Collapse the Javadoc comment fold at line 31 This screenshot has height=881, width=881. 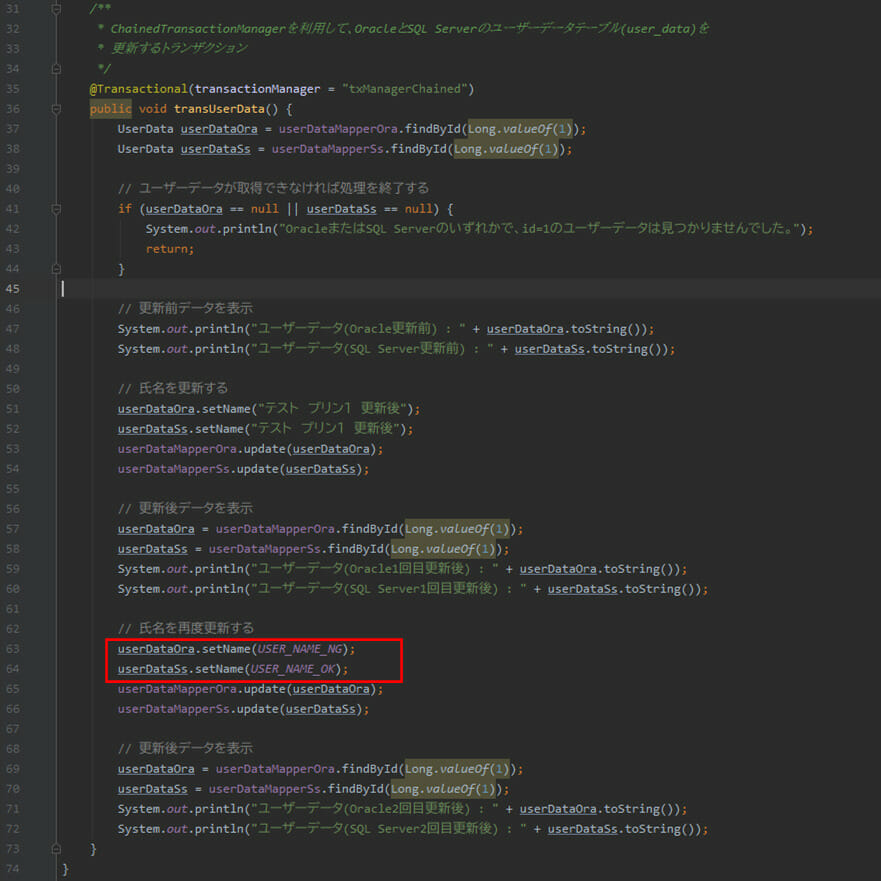tap(57, 9)
